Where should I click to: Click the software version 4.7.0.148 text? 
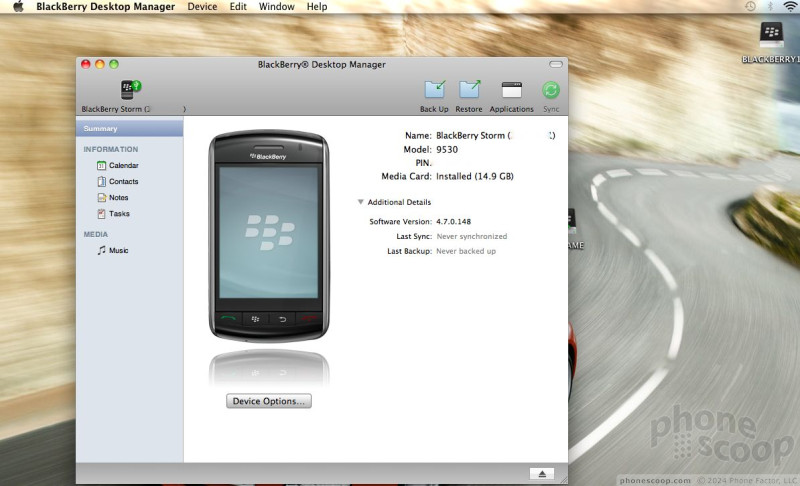(454, 221)
